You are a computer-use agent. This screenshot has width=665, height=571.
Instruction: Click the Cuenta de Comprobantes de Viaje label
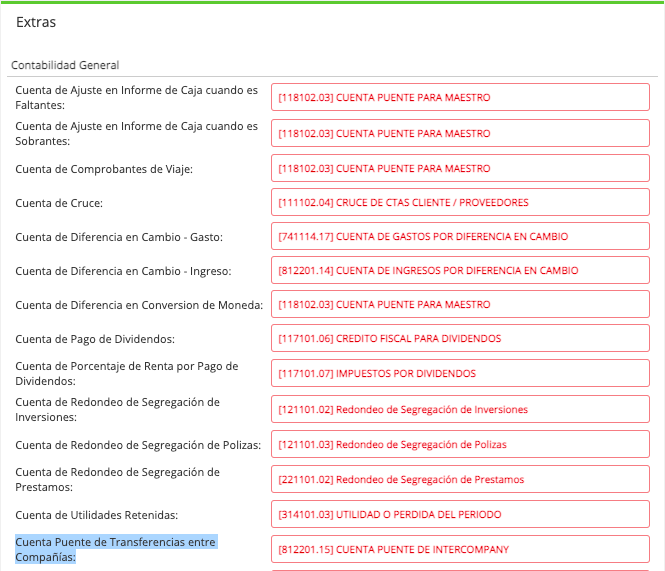pos(104,169)
